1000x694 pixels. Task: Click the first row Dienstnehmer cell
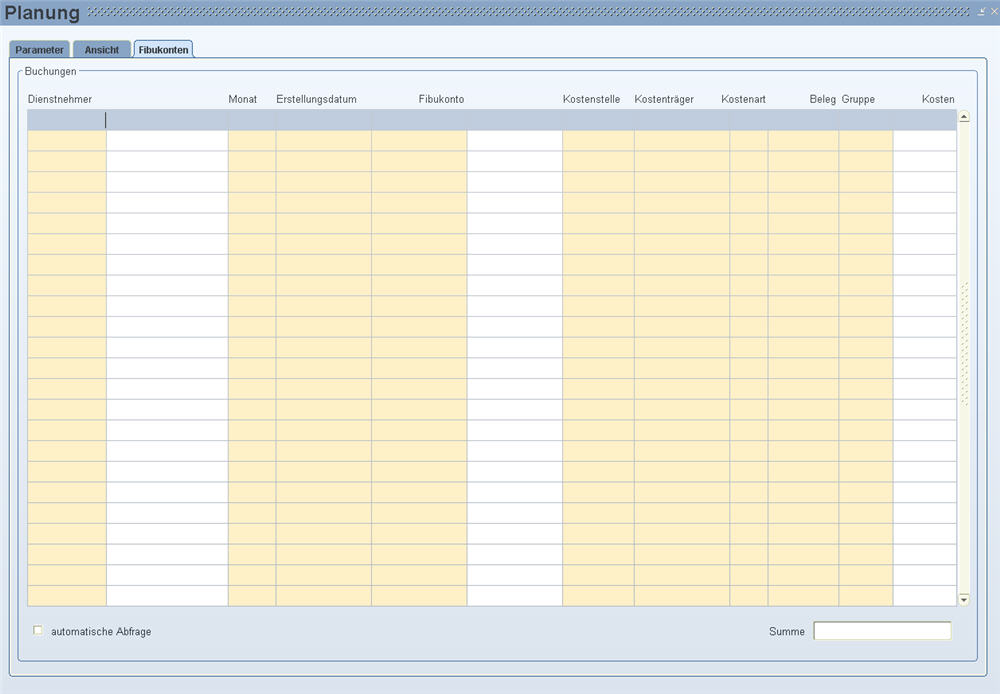point(66,120)
